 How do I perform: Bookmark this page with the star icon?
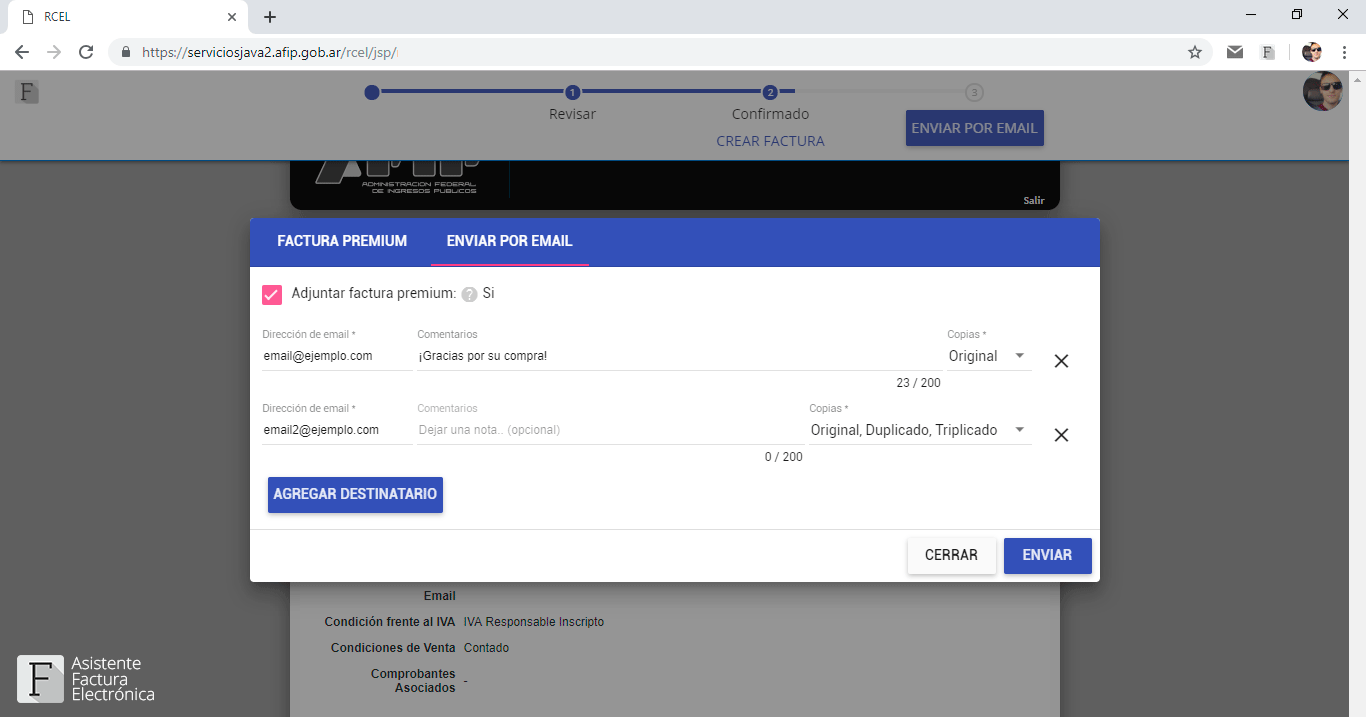click(x=1195, y=52)
